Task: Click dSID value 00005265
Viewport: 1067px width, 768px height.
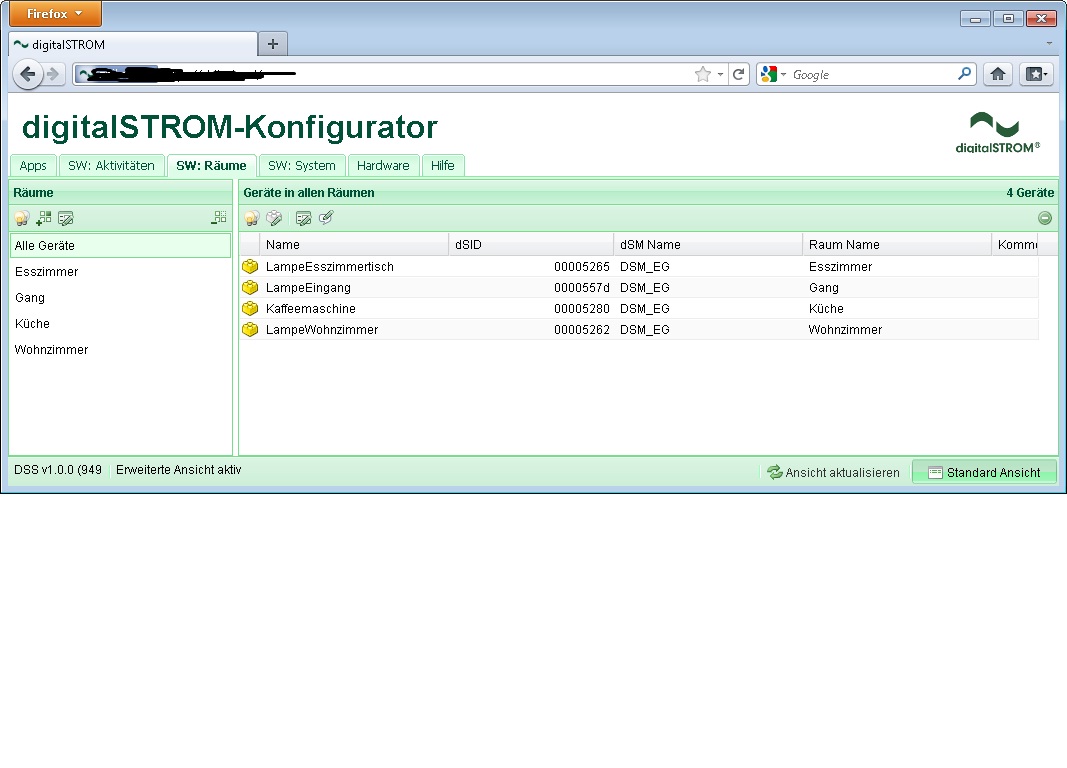Action: (581, 267)
